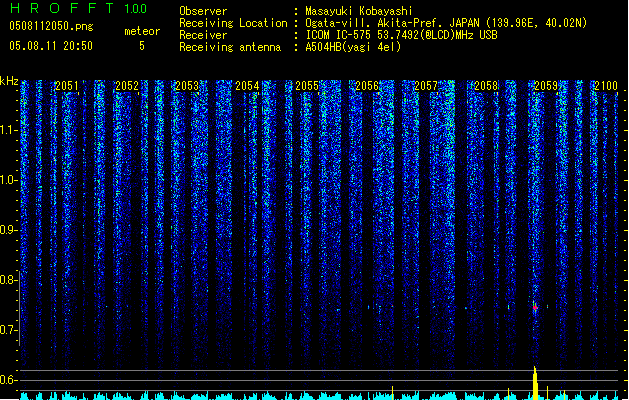Click the HROFFT 1.0.0 title text
Screen dimensions: 629x400
[79, 8]
